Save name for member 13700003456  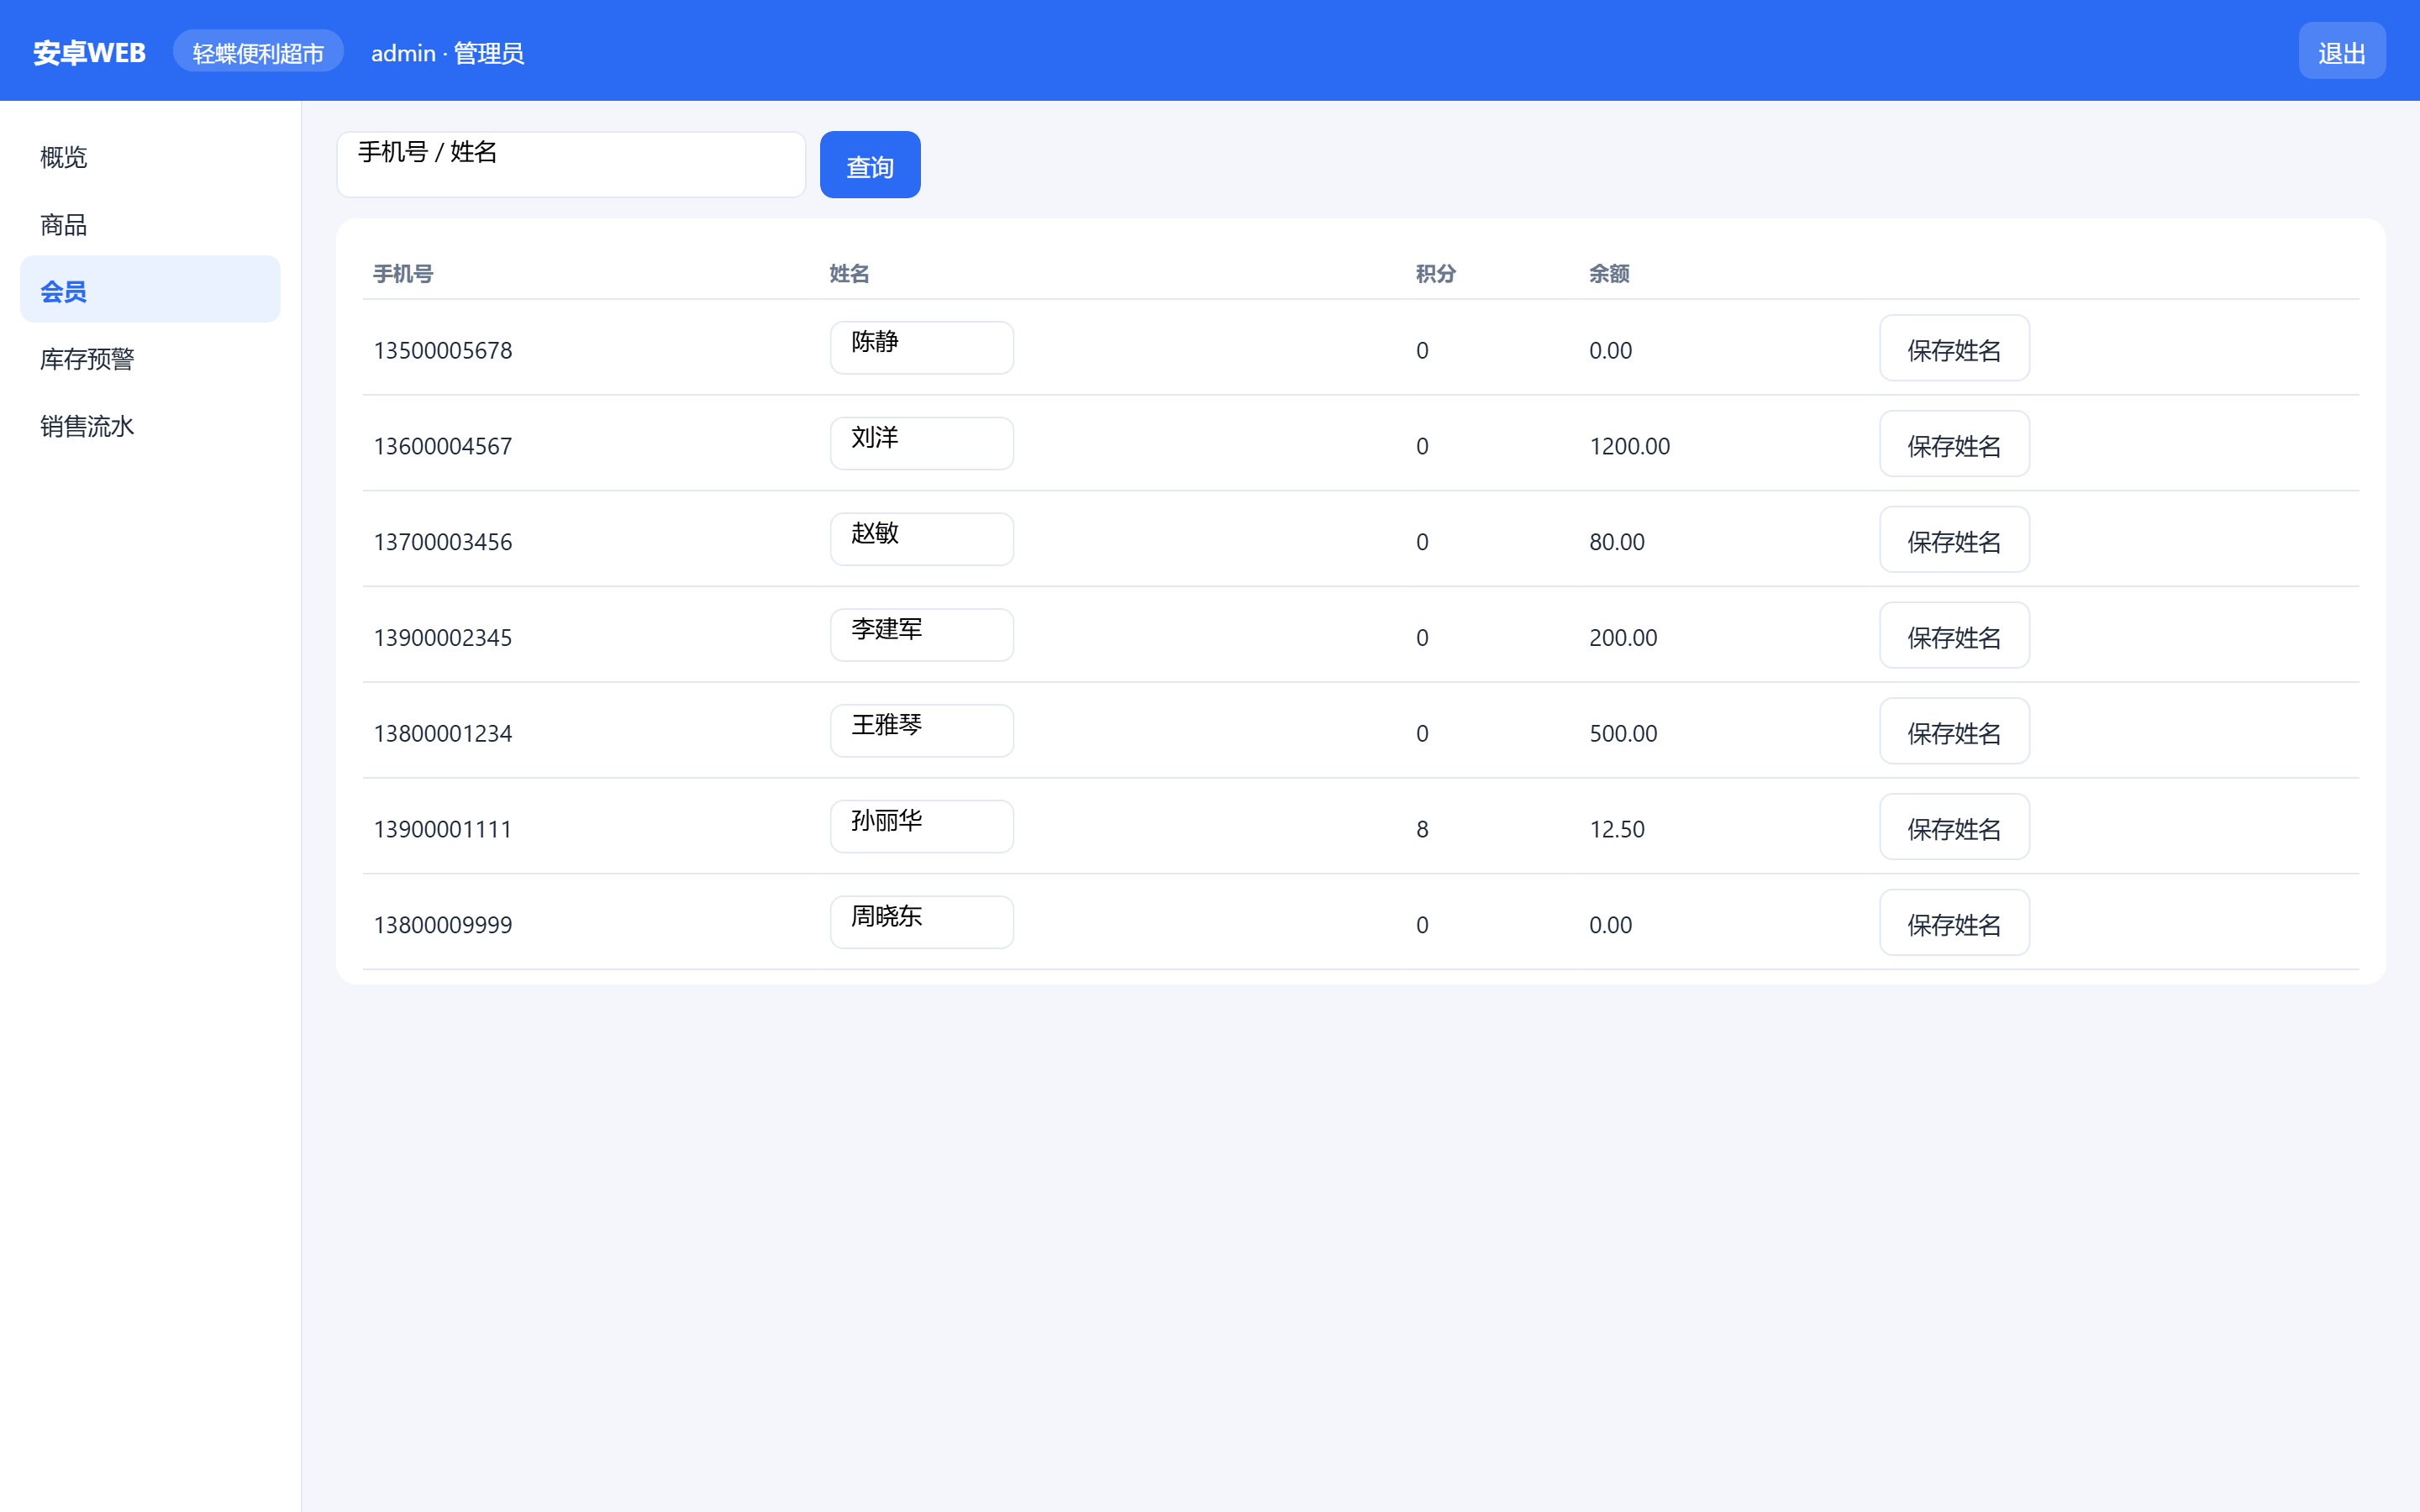pyautogui.click(x=1954, y=540)
